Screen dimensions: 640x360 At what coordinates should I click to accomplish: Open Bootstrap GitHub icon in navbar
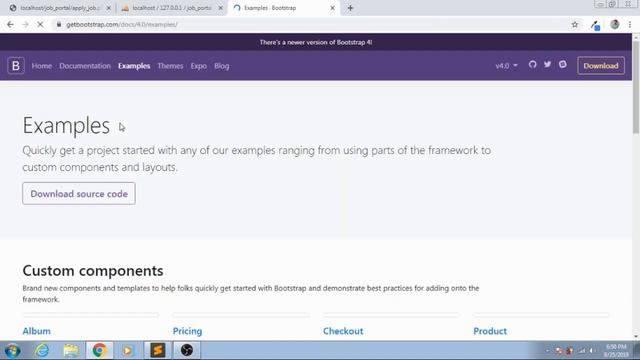click(532, 64)
